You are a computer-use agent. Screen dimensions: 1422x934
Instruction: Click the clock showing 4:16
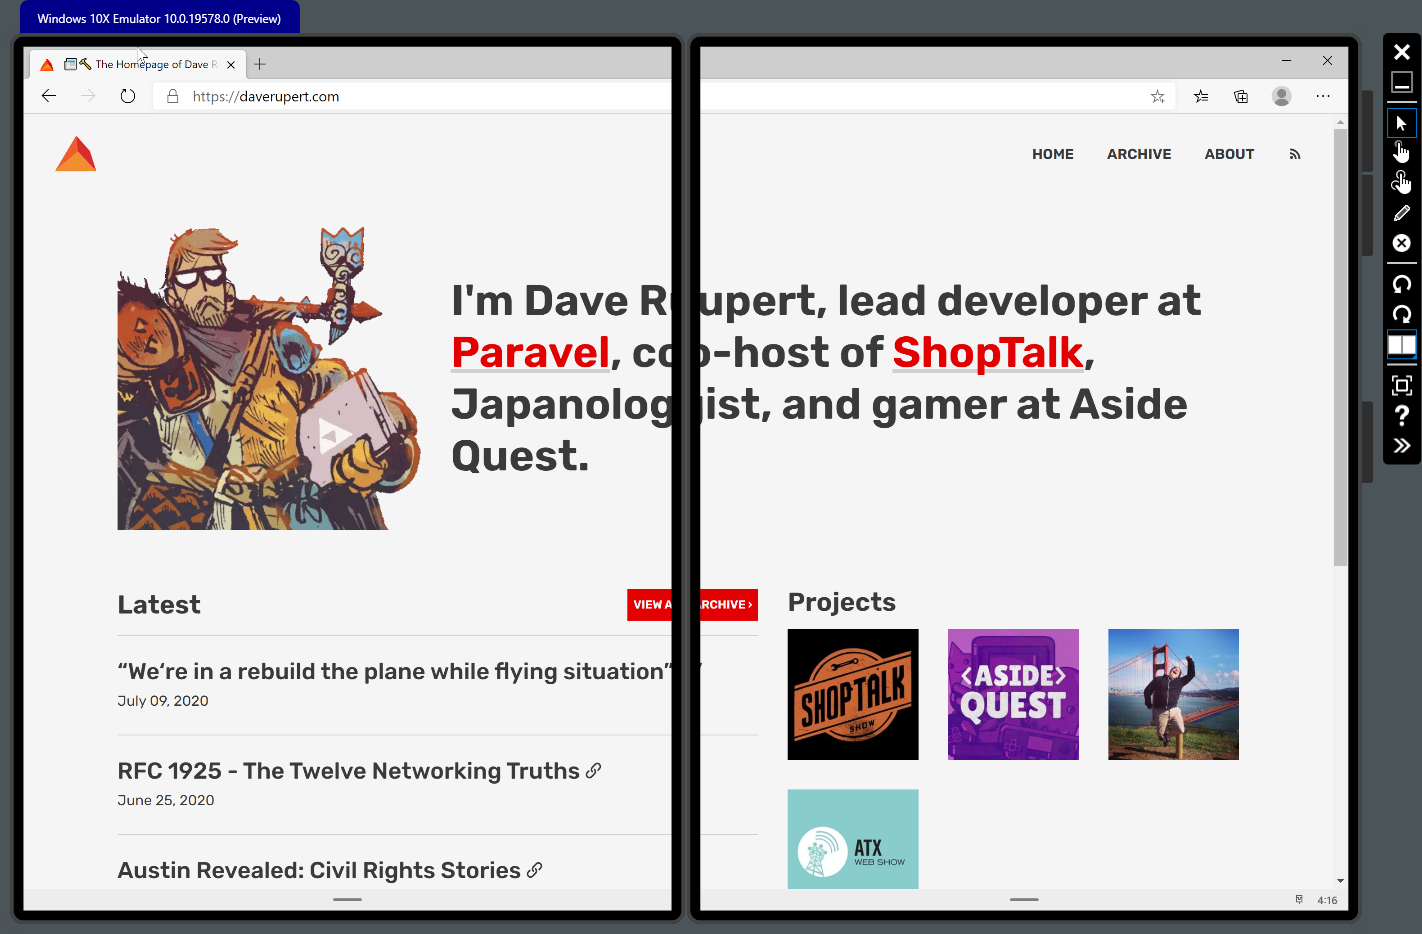[1327, 900]
